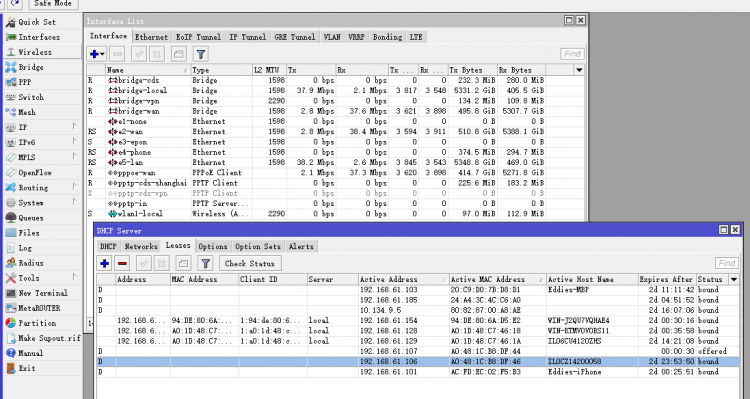Click enable checkmark in Interface List toolbar
This screenshot has height=399, width=750.
click(x=139, y=54)
